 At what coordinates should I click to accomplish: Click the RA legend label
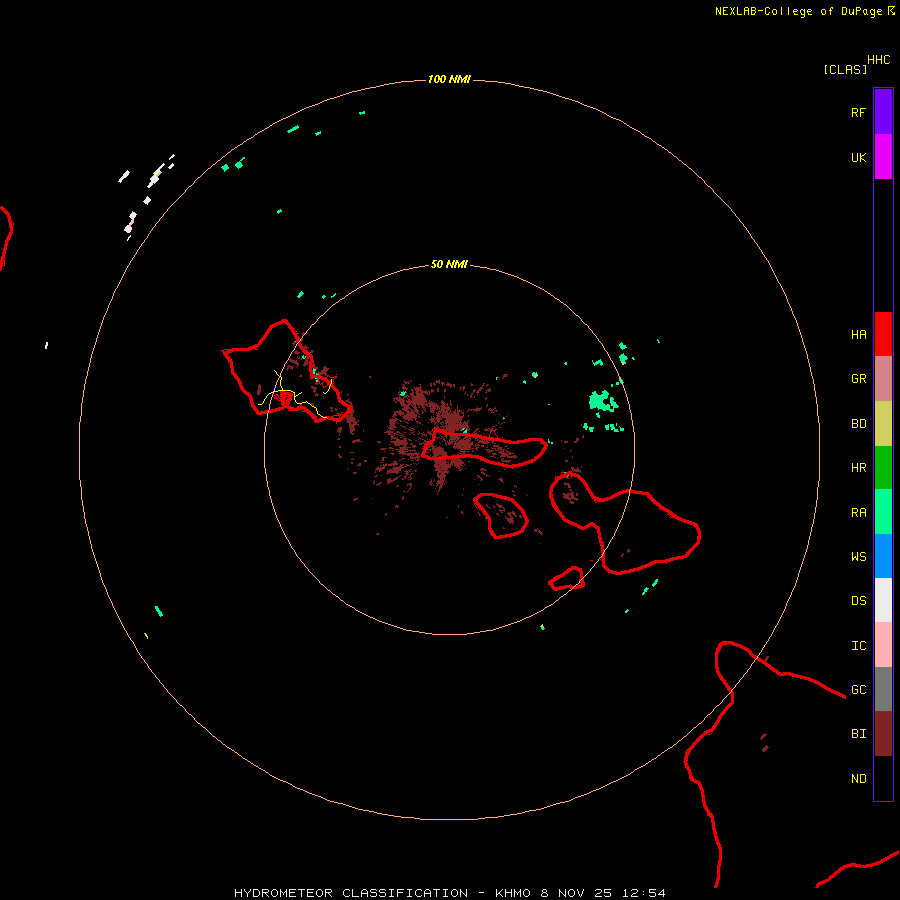click(x=858, y=513)
